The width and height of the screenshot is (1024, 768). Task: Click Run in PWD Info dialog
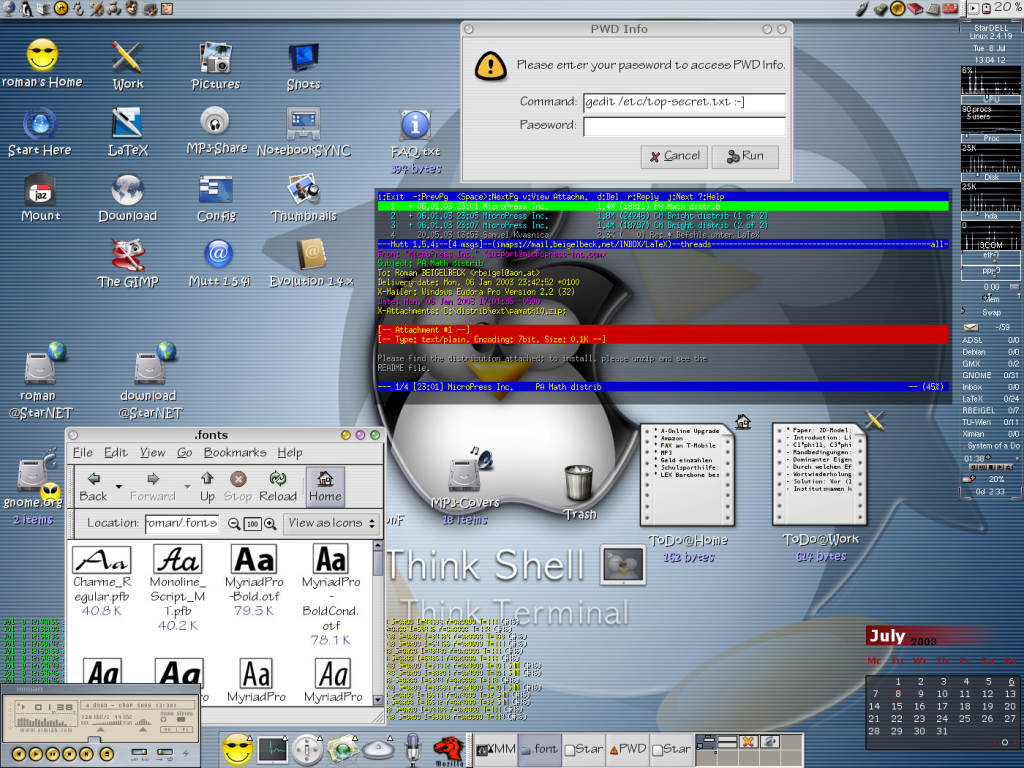pos(744,157)
